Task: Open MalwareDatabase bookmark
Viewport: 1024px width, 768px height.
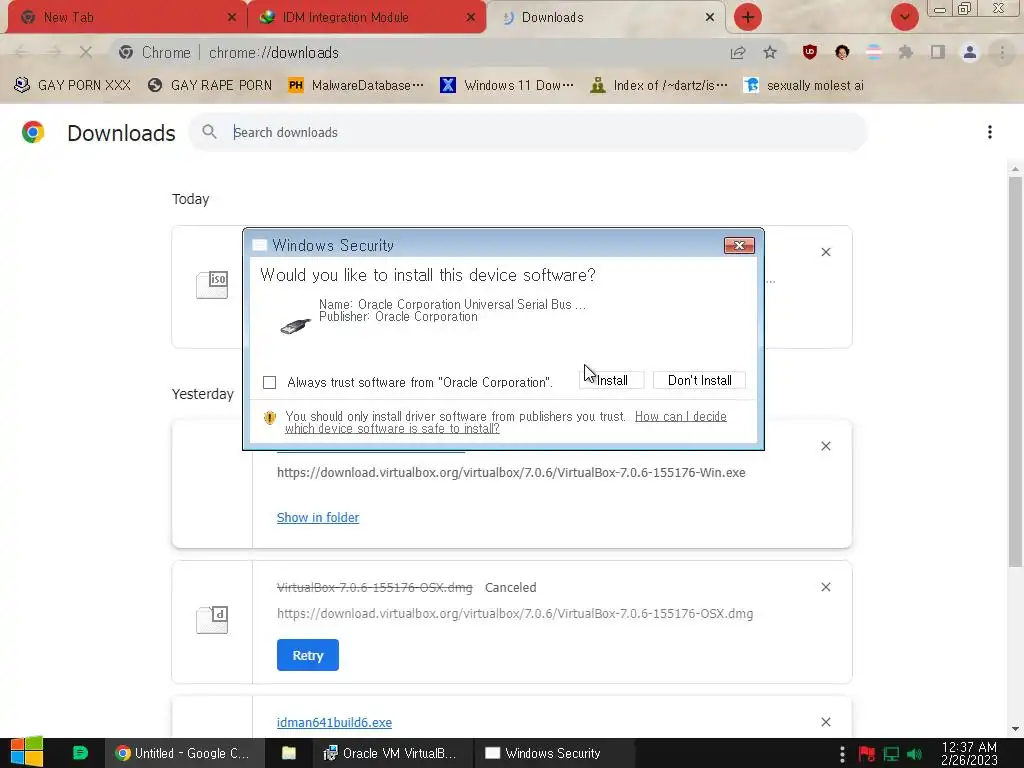Action: pos(356,86)
